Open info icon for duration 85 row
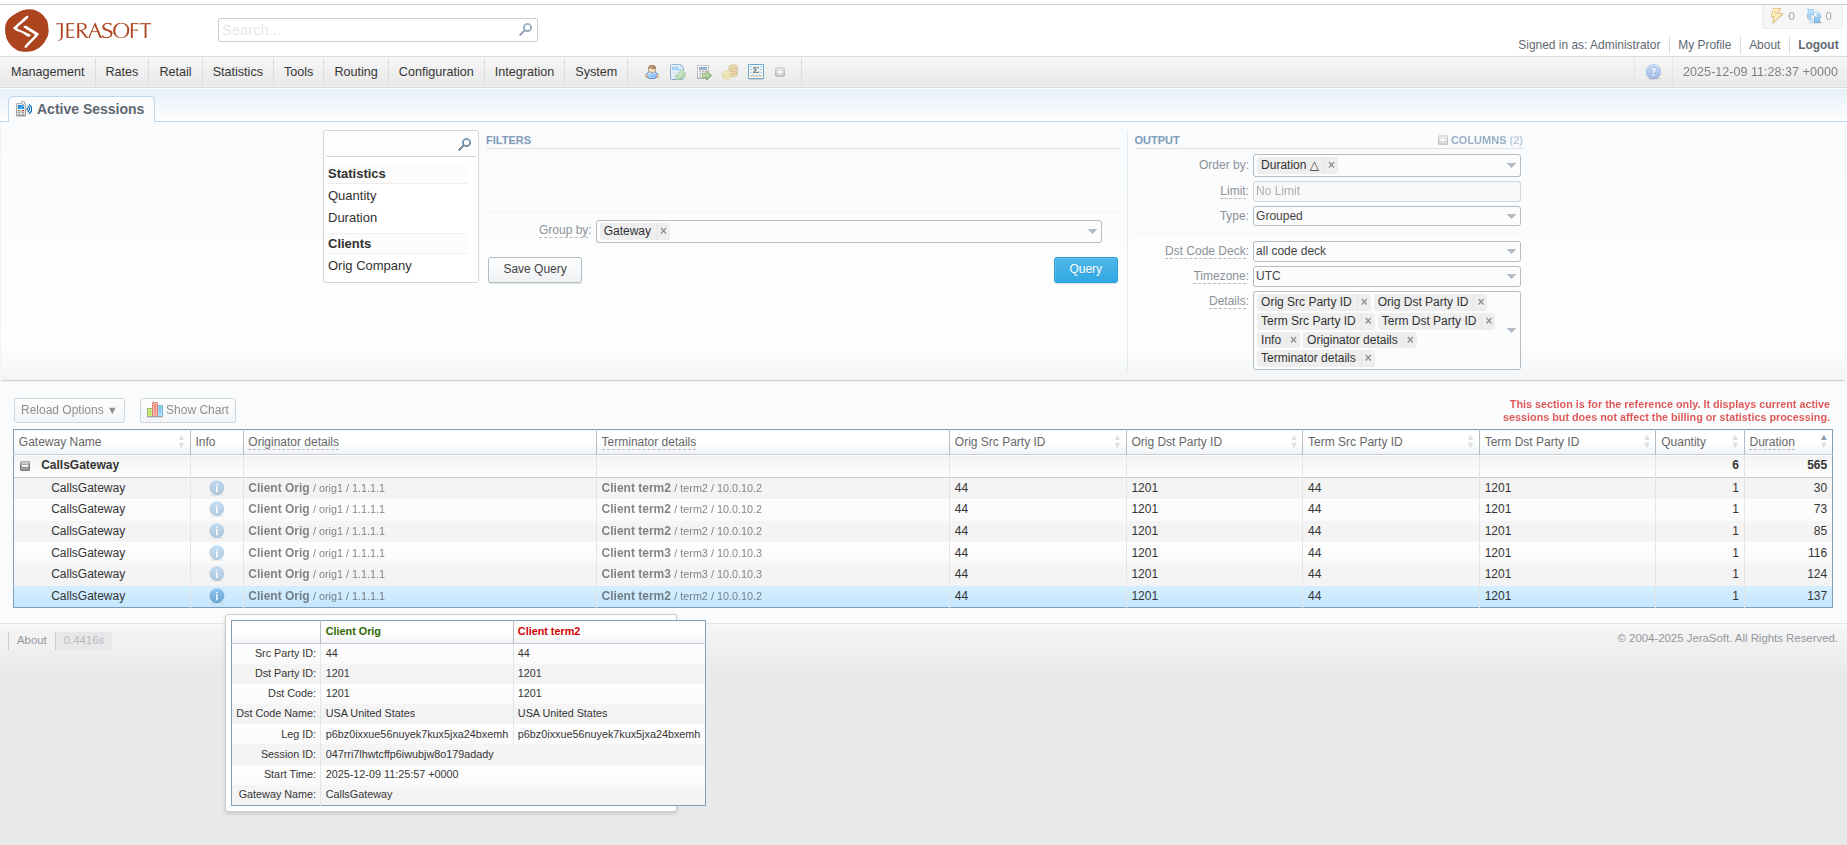The image size is (1847, 845). (x=216, y=531)
